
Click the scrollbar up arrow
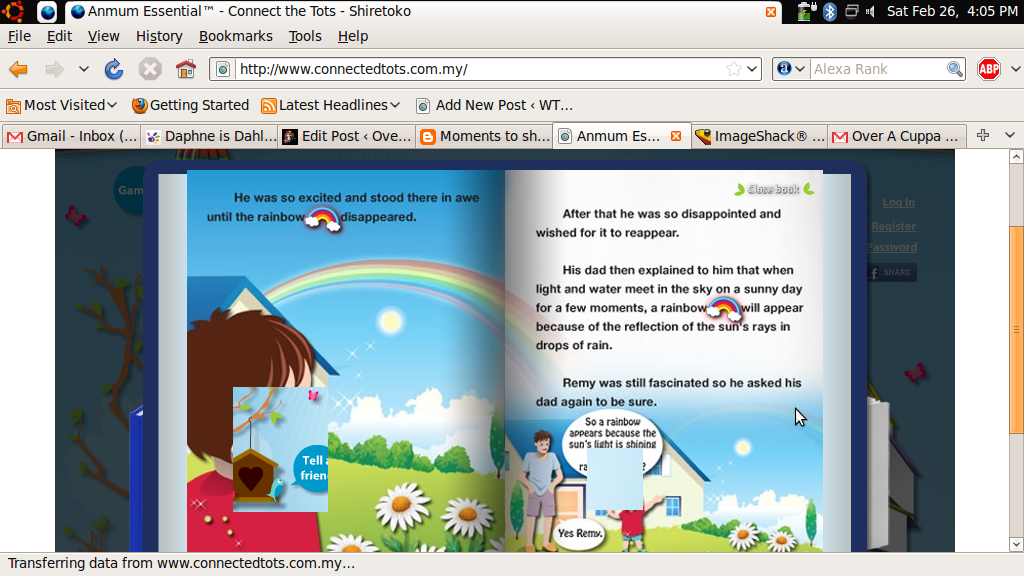1016,157
